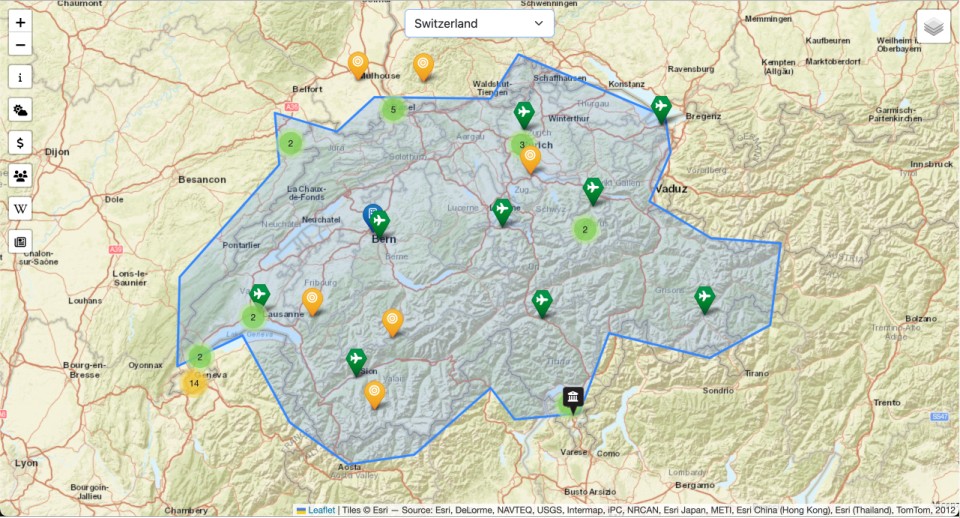Expand the yellow cluster of 14 near Geneva
The width and height of the screenshot is (960, 518).
[194, 383]
